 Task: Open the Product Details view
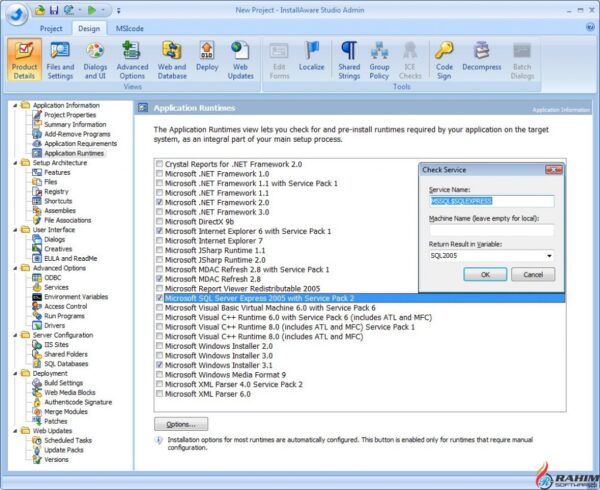point(24,60)
